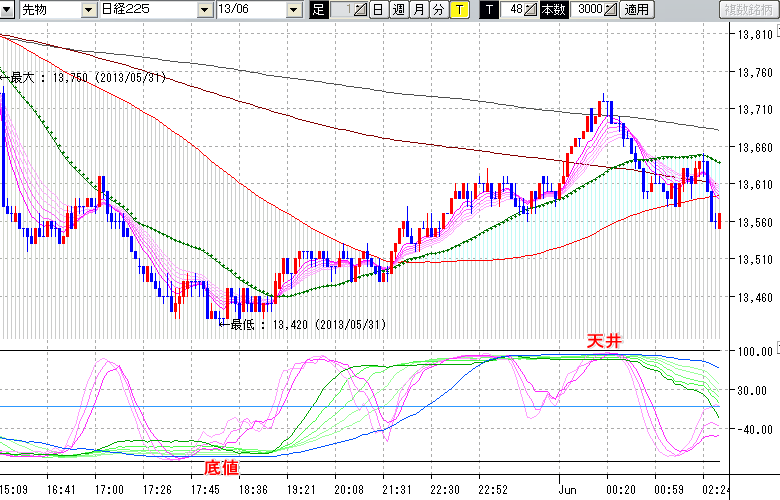This screenshot has width=780, height=500.
Task: Switch chart to daily 日 bars
Action: coord(377,10)
